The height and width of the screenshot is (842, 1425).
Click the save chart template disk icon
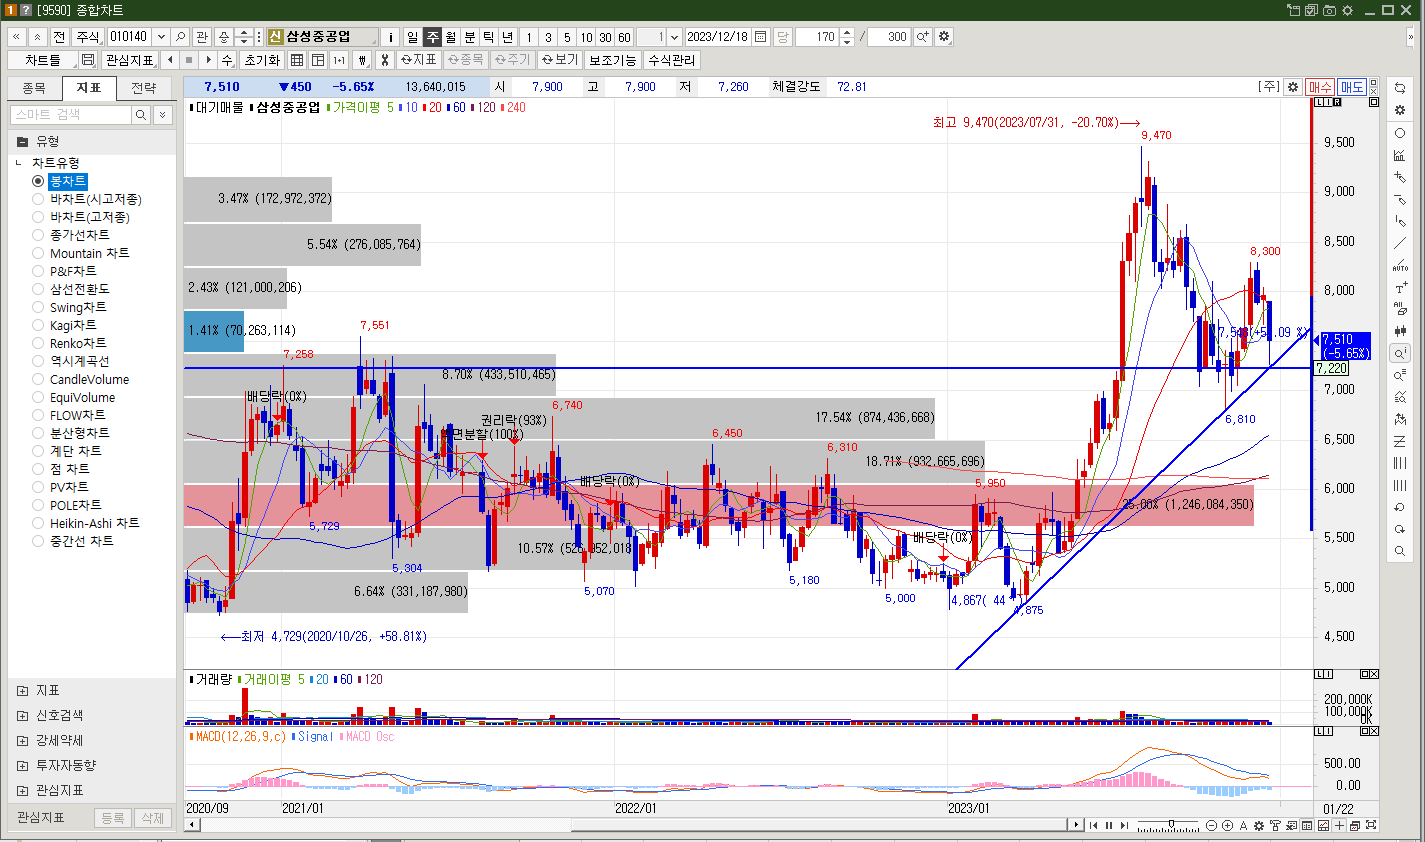tap(88, 60)
